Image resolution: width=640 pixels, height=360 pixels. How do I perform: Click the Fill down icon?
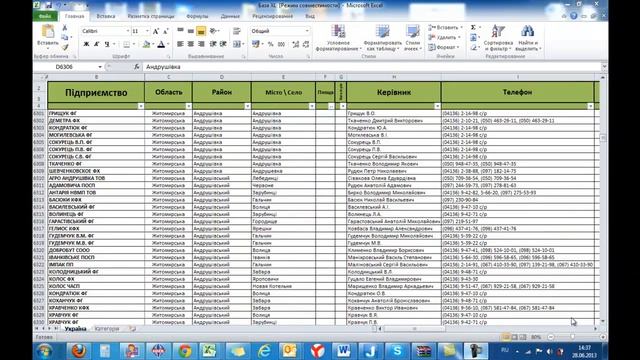(x=473, y=38)
